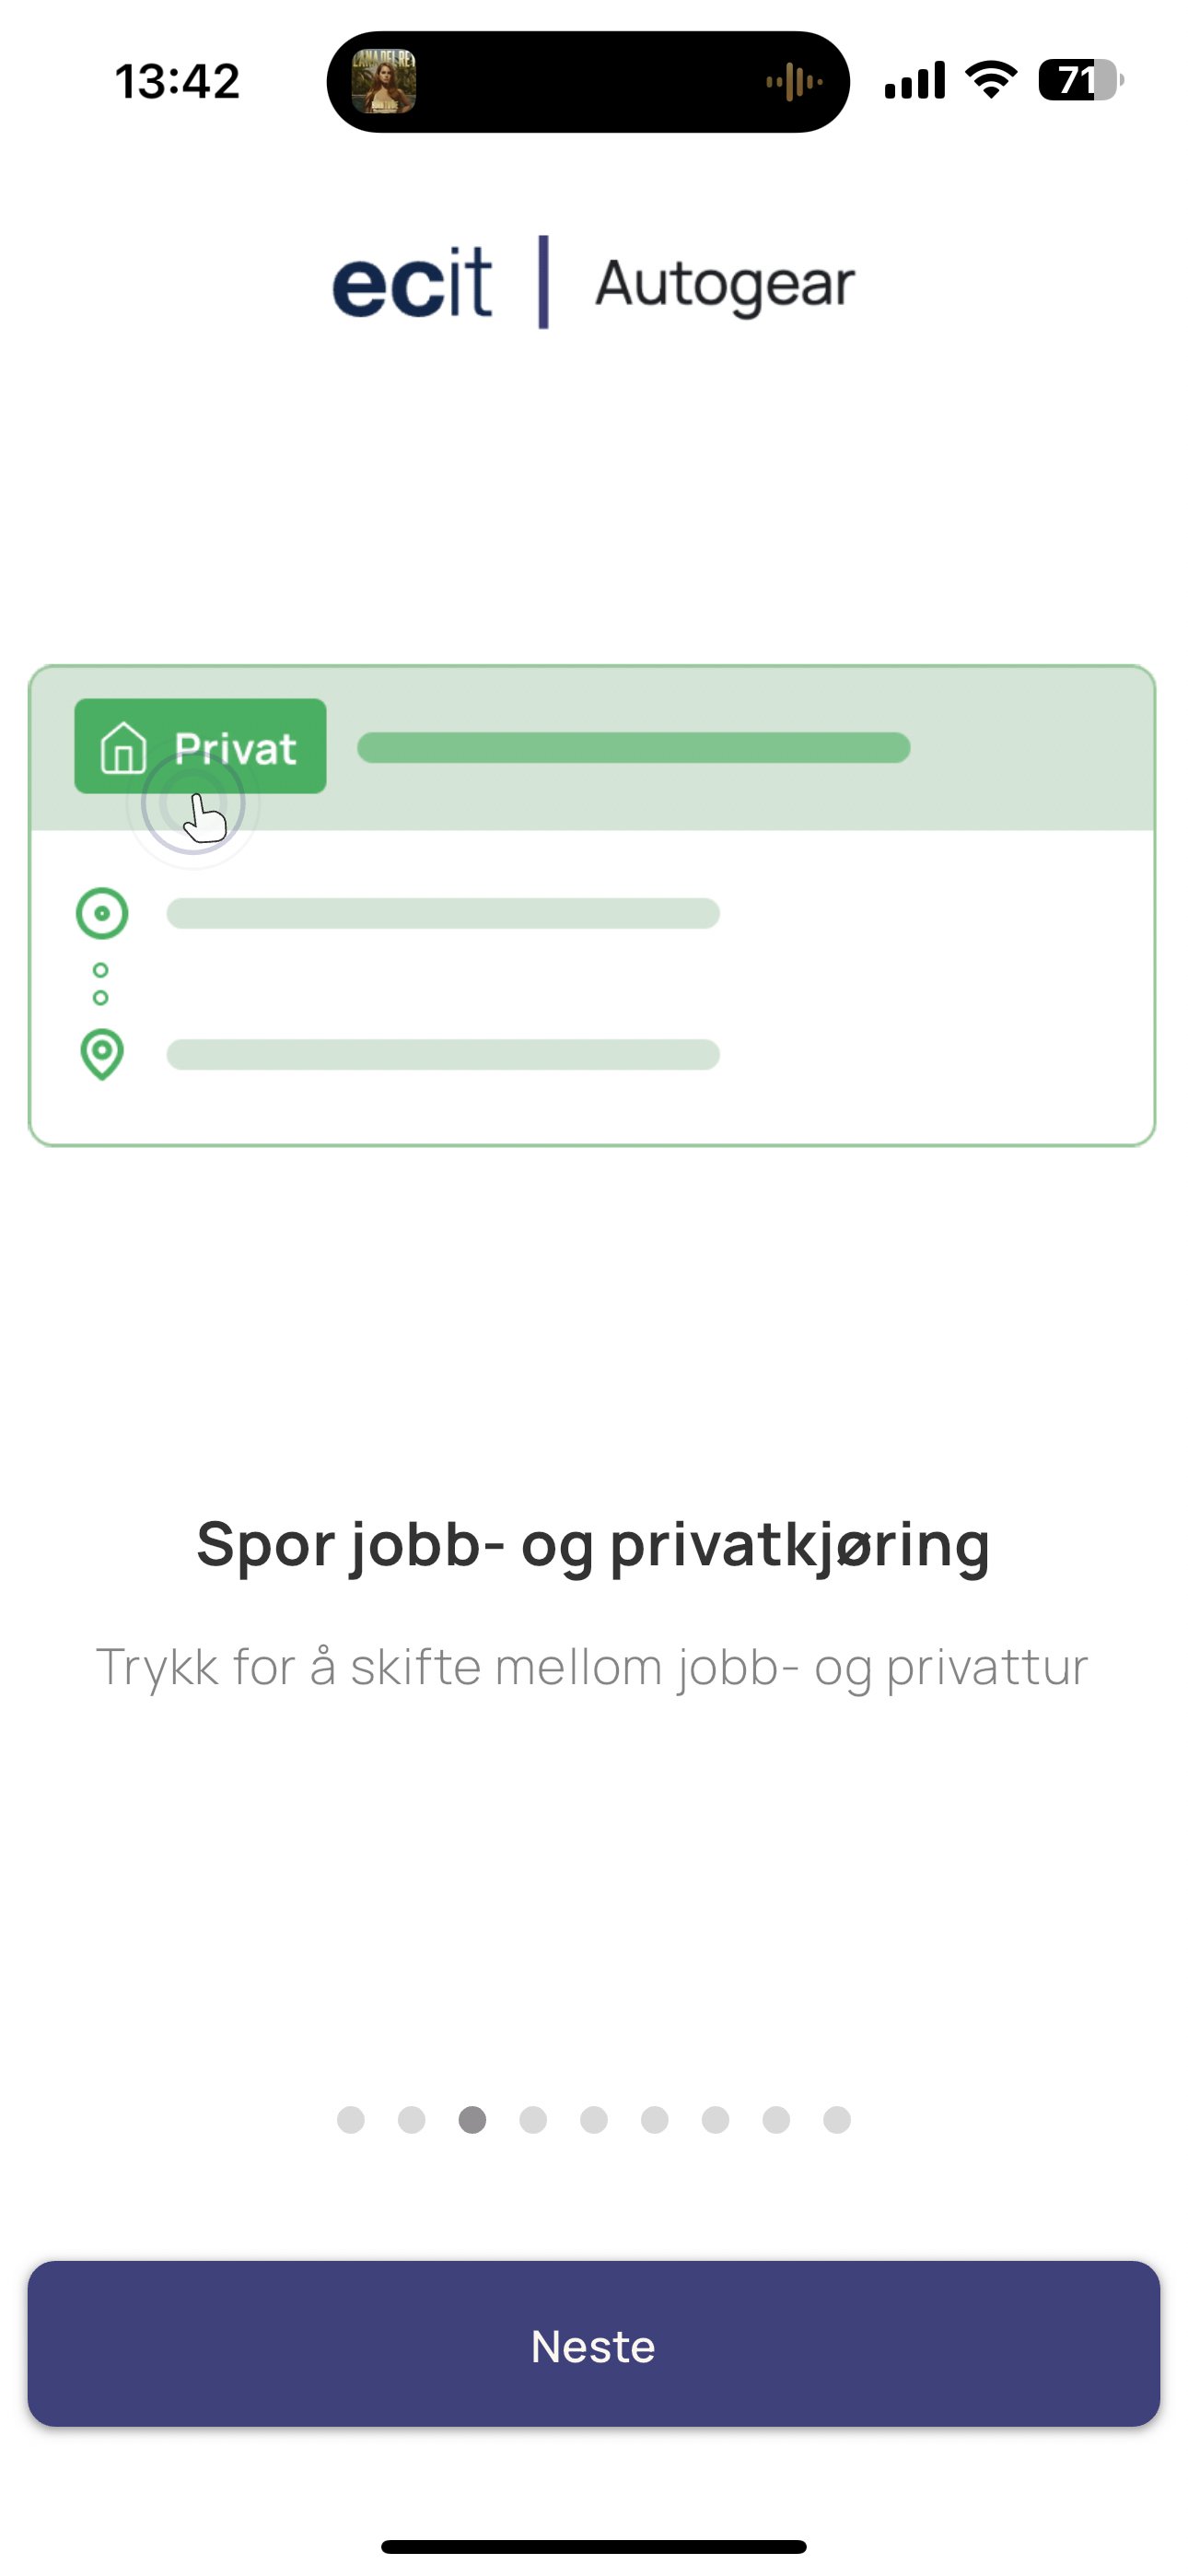Image resolution: width=1188 pixels, height=2576 pixels.
Task: Toggle the Privat trip type button
Action: [x=200, y=747]
